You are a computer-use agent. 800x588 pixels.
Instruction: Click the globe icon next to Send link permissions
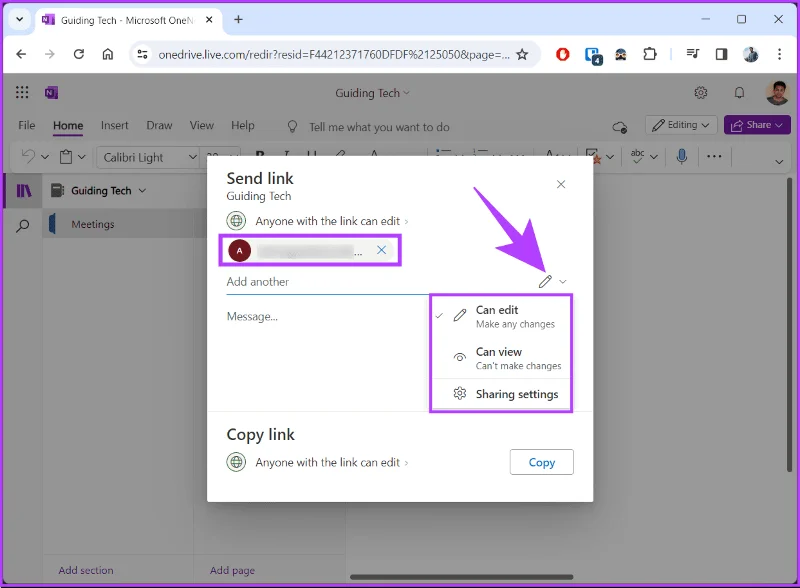(236, 221)
